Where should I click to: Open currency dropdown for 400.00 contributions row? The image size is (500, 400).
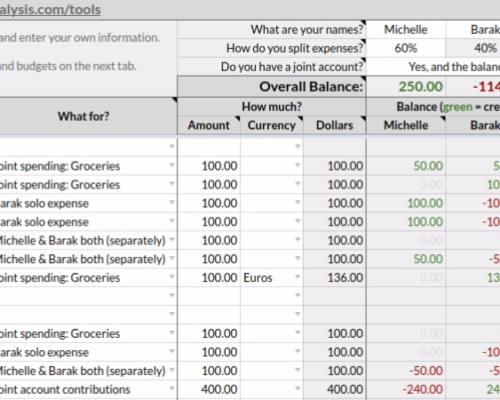pyautogui.click(x=298, y=388)
